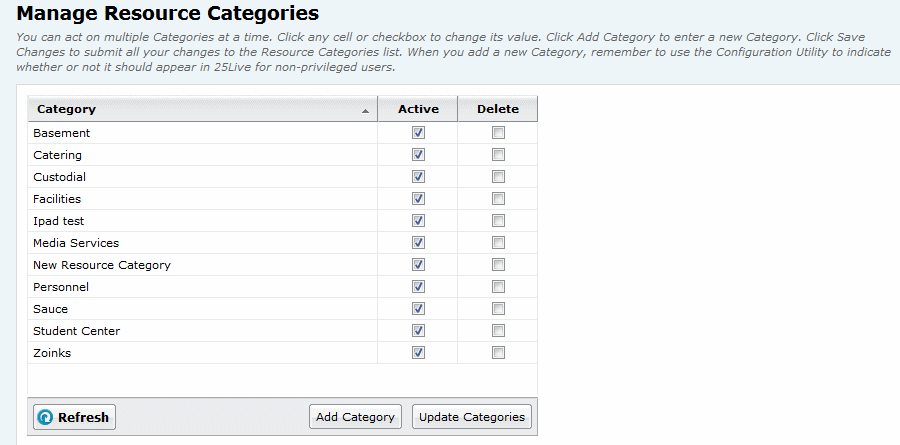Click the Personnel category name
Screen dimensions: 900x445
61,287
